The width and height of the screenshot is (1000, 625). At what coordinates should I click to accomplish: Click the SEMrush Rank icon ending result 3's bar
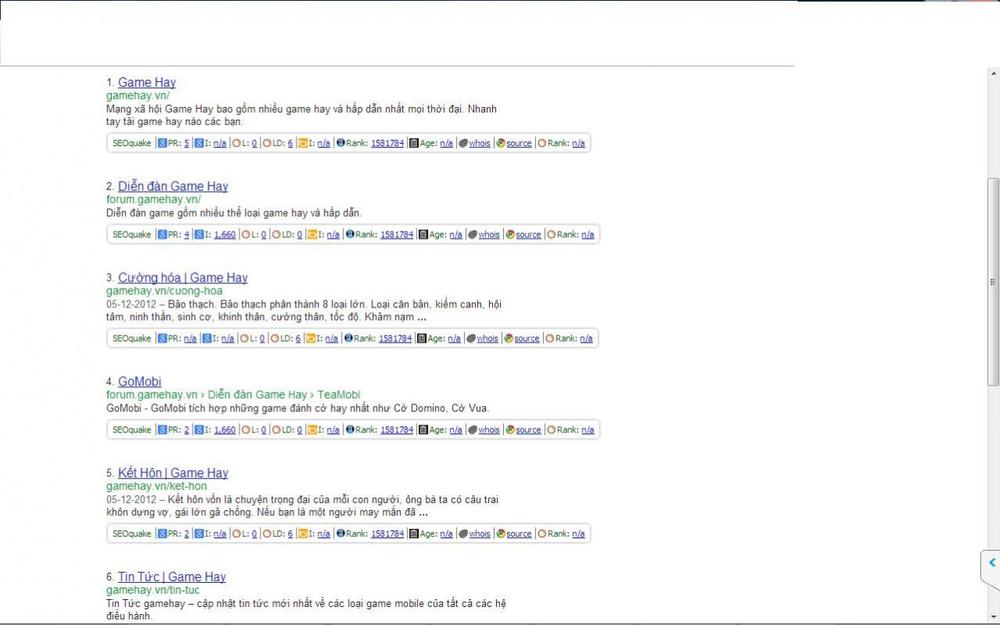click(x=550, y=338)
